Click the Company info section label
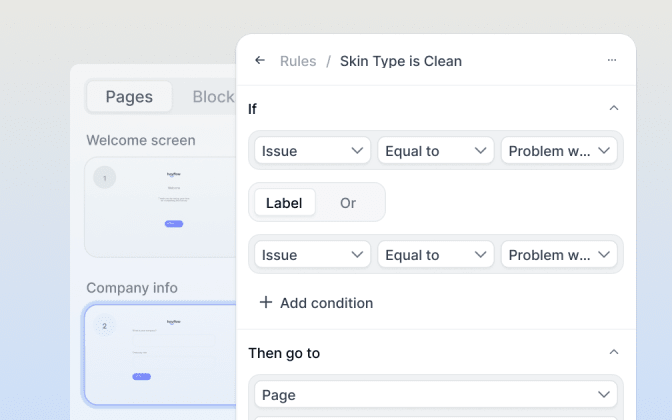The width and height of the screenshot is (672, 420). (x=132, y=288)
